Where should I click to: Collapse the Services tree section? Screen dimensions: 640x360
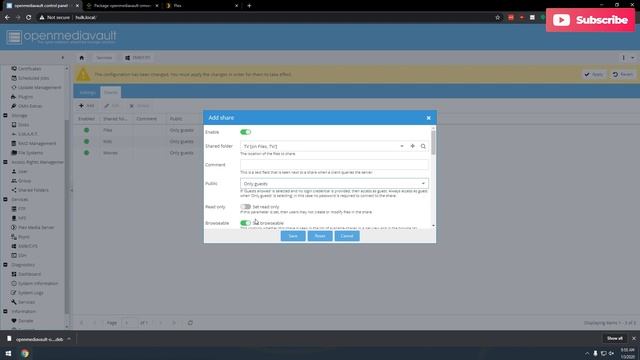point(5,200)
